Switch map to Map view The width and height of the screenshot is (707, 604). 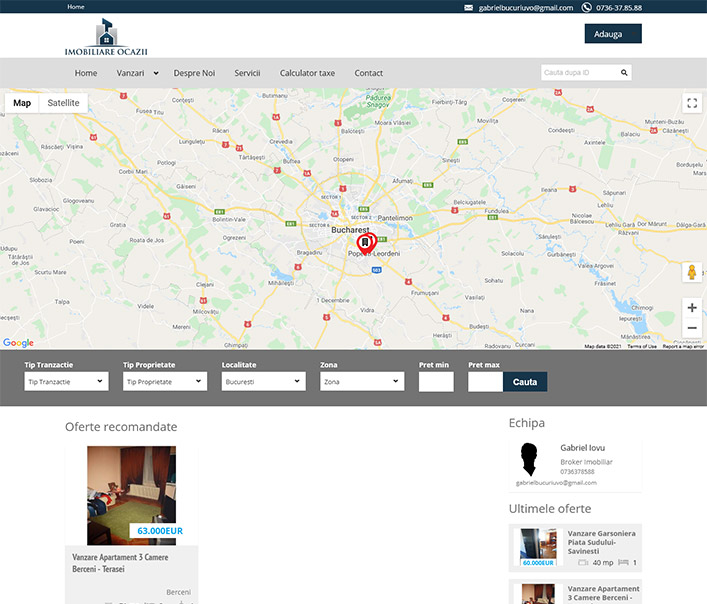[22, 103]
